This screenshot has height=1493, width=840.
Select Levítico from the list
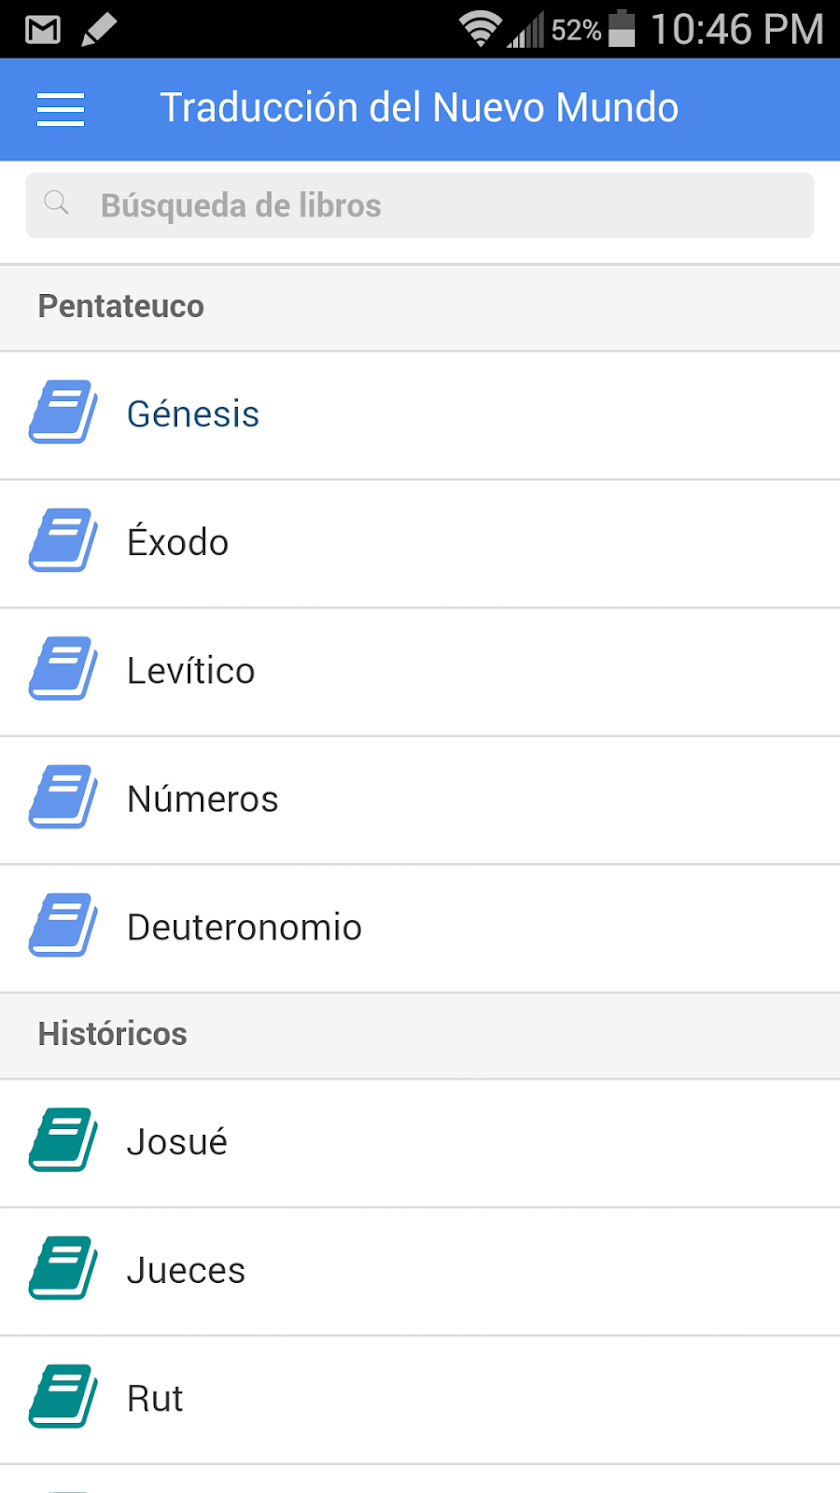point(191,671)
